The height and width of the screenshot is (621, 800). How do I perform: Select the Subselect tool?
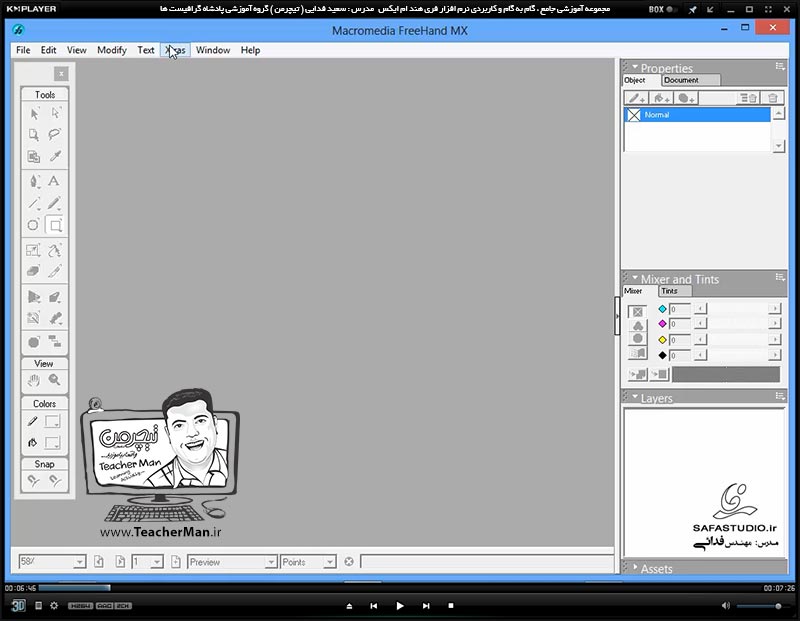(x=55, y=113)
